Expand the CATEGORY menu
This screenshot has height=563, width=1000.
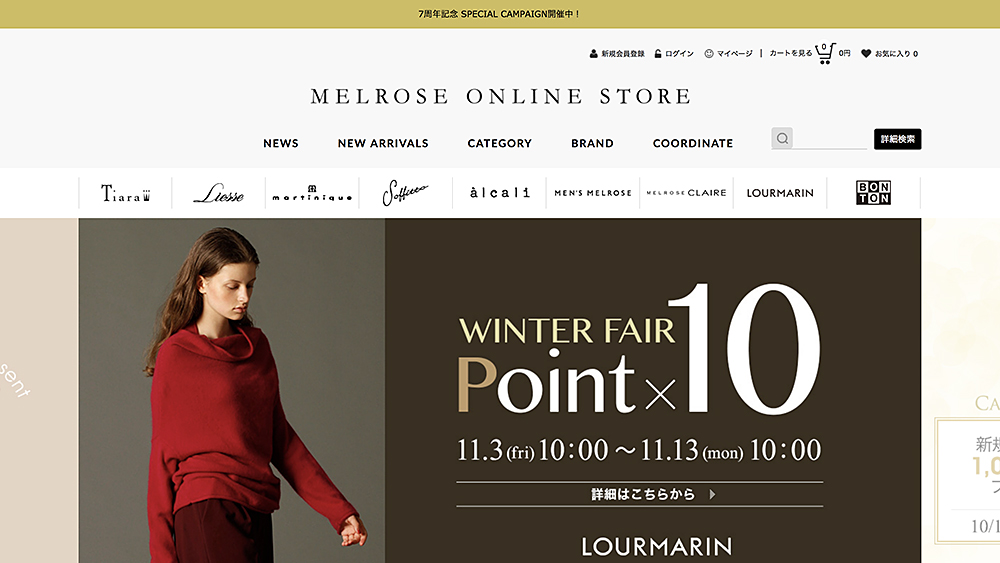click(499, 143)
